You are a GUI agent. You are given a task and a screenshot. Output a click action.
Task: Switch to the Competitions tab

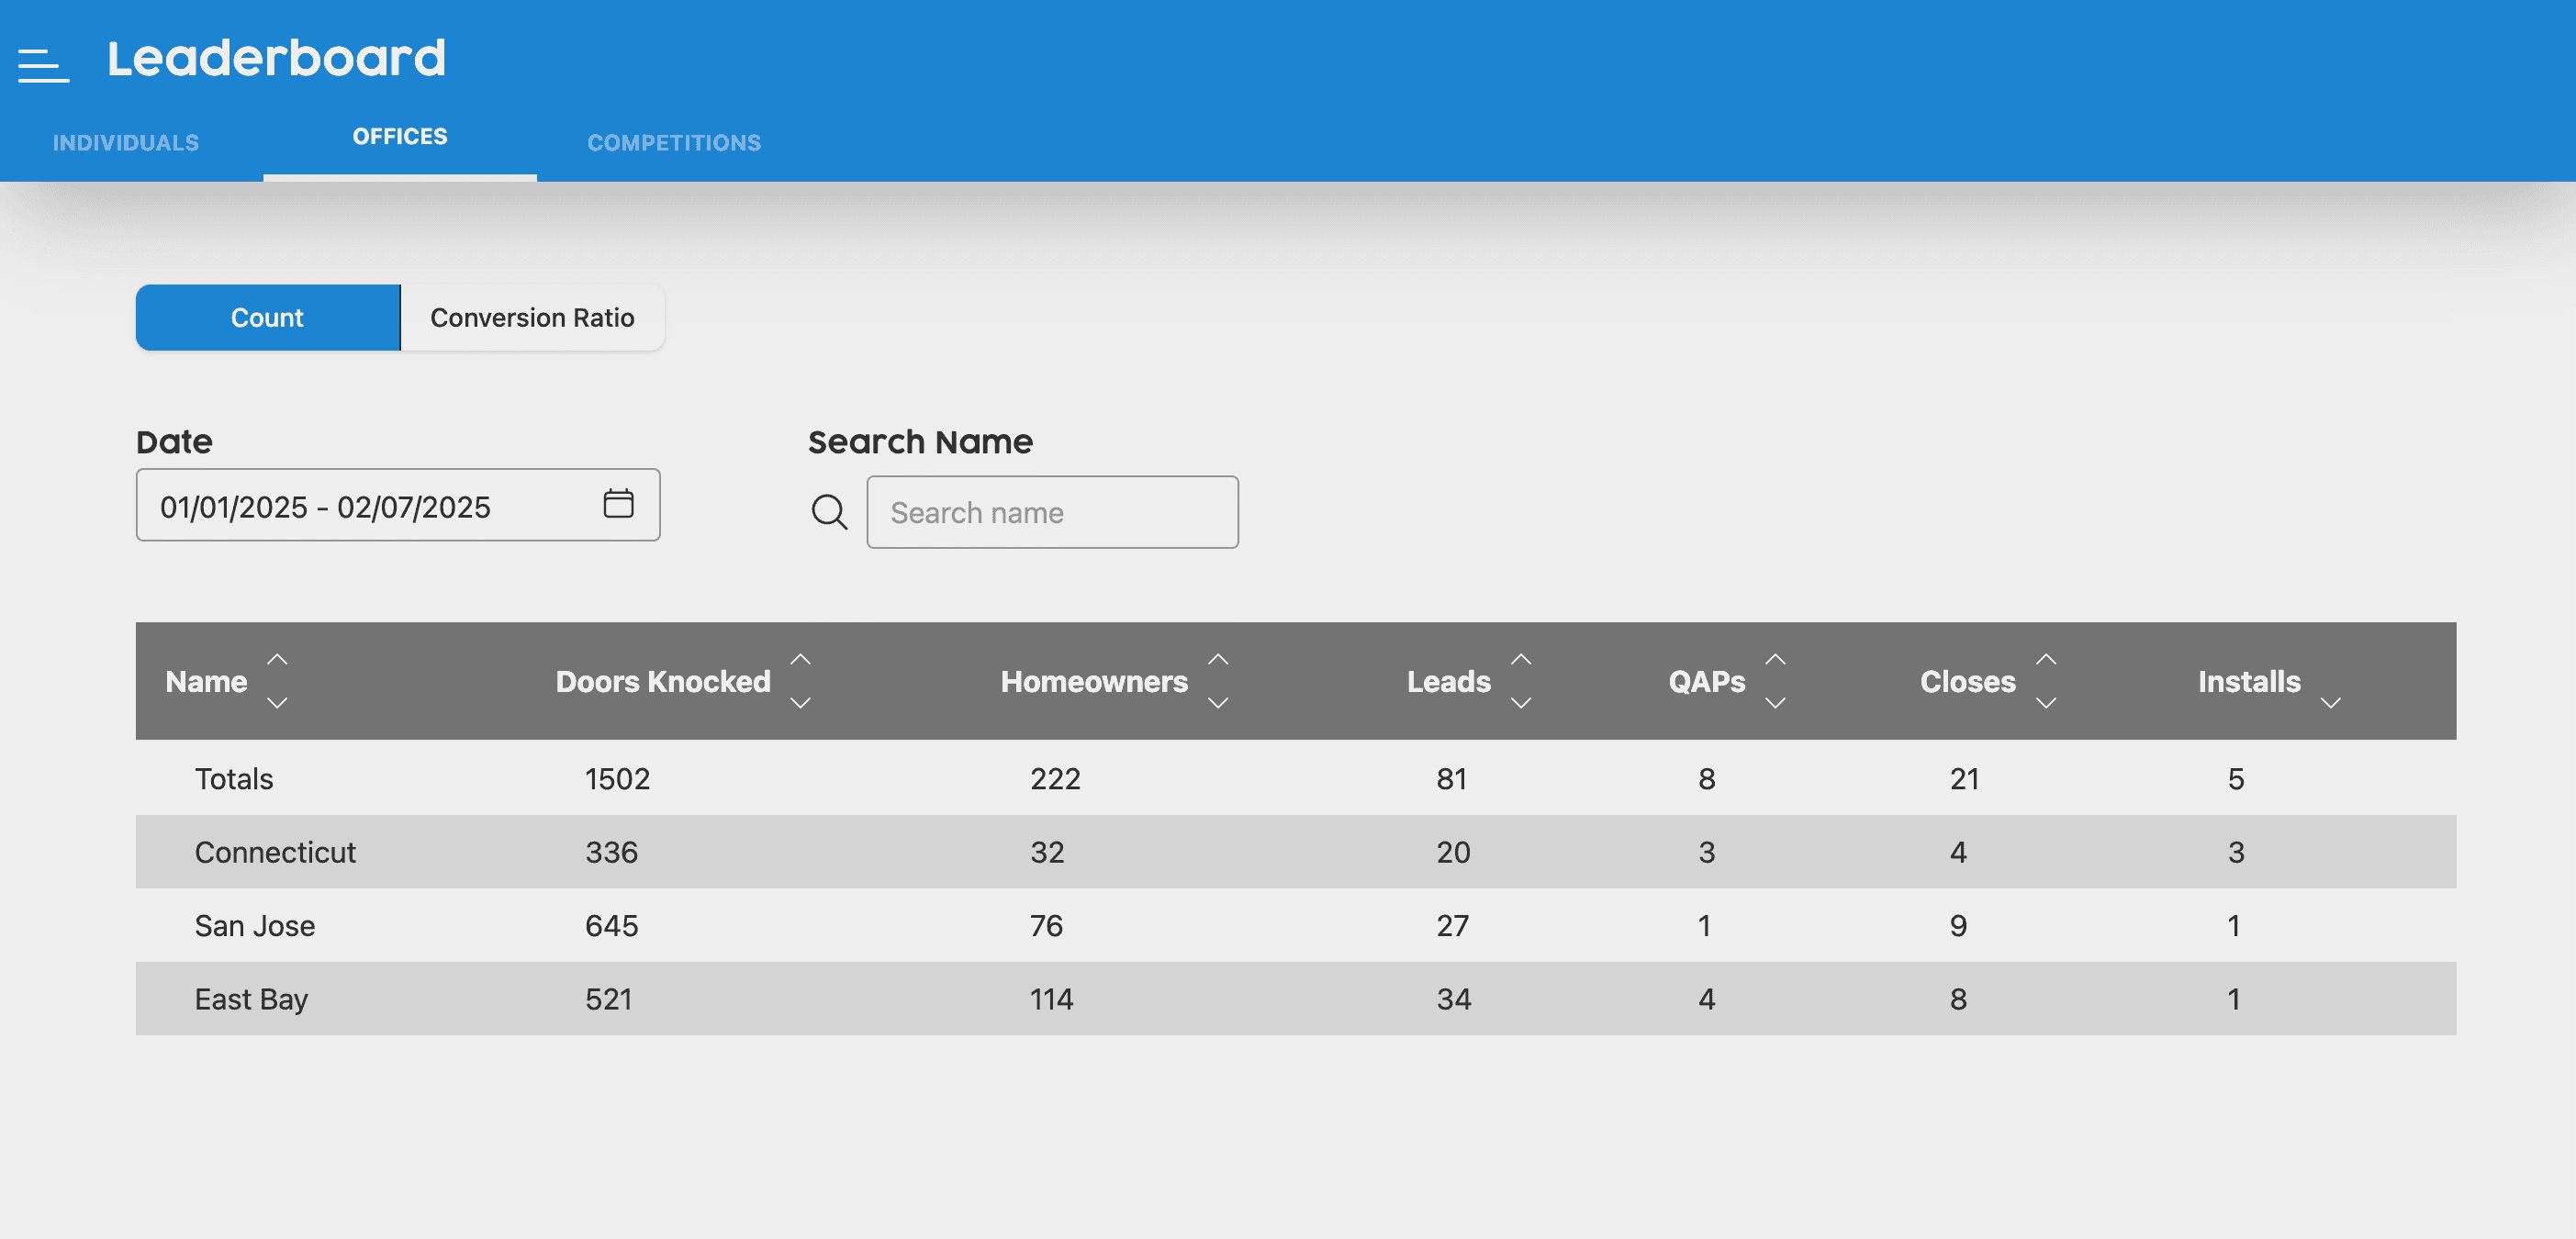click(674, 142)
